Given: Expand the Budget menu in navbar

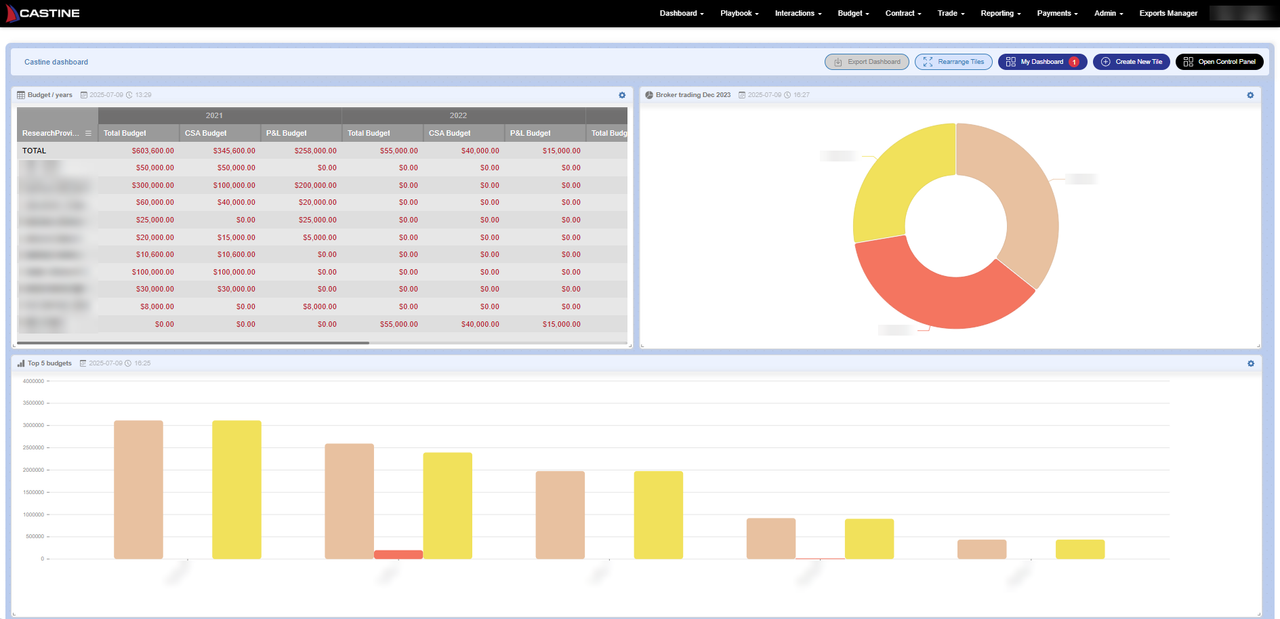Looking at the screenshot, I should (x=853, y=13).
